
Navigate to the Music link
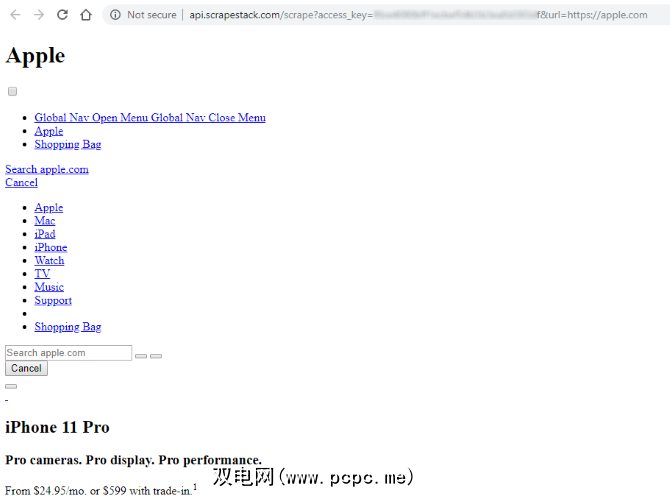tap(49, 287)
